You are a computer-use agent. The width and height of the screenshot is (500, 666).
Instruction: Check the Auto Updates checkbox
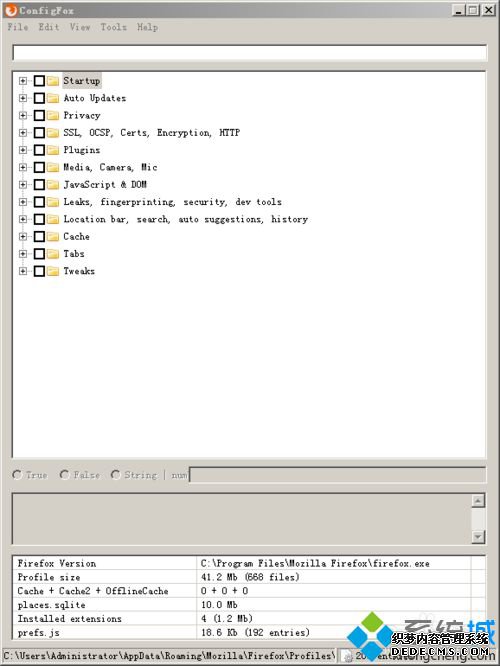coord(39,98)
